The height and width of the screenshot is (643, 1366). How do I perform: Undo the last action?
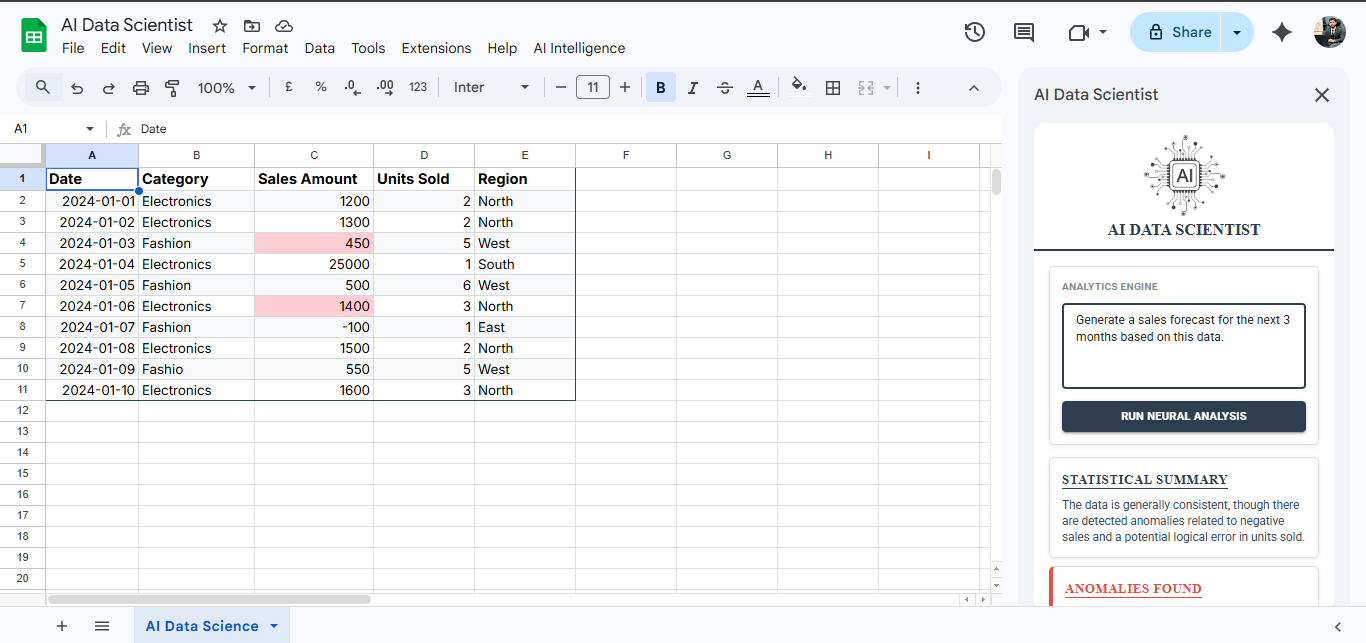click(76, 87)
